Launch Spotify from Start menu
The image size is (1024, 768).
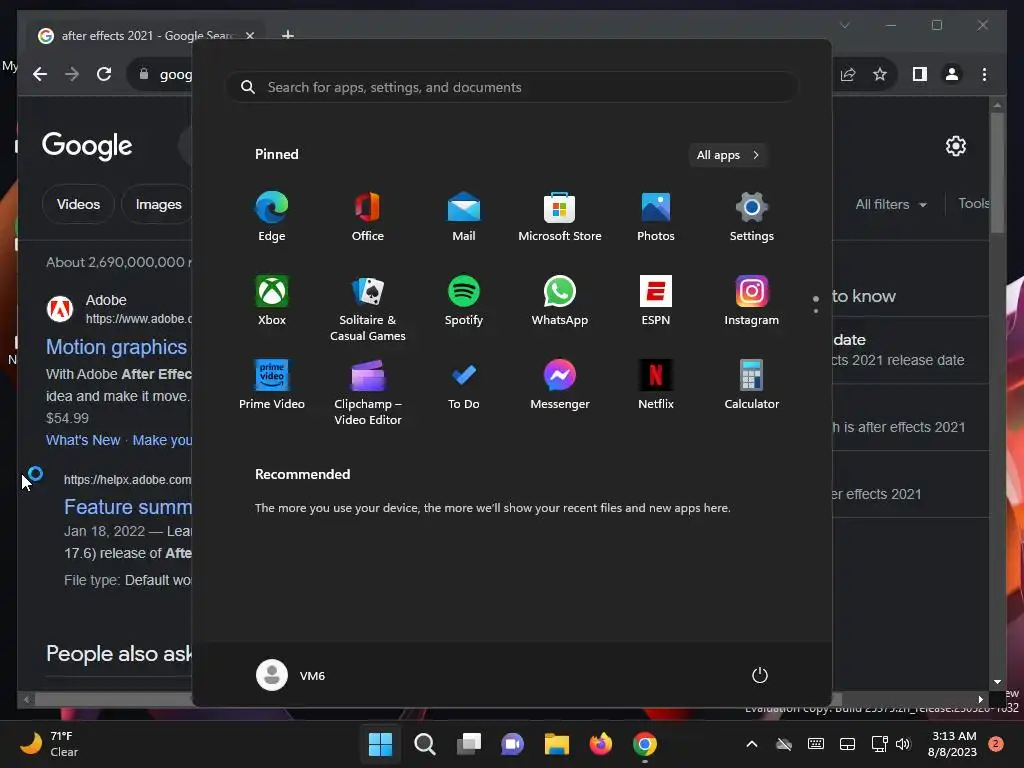pos(464,300)
